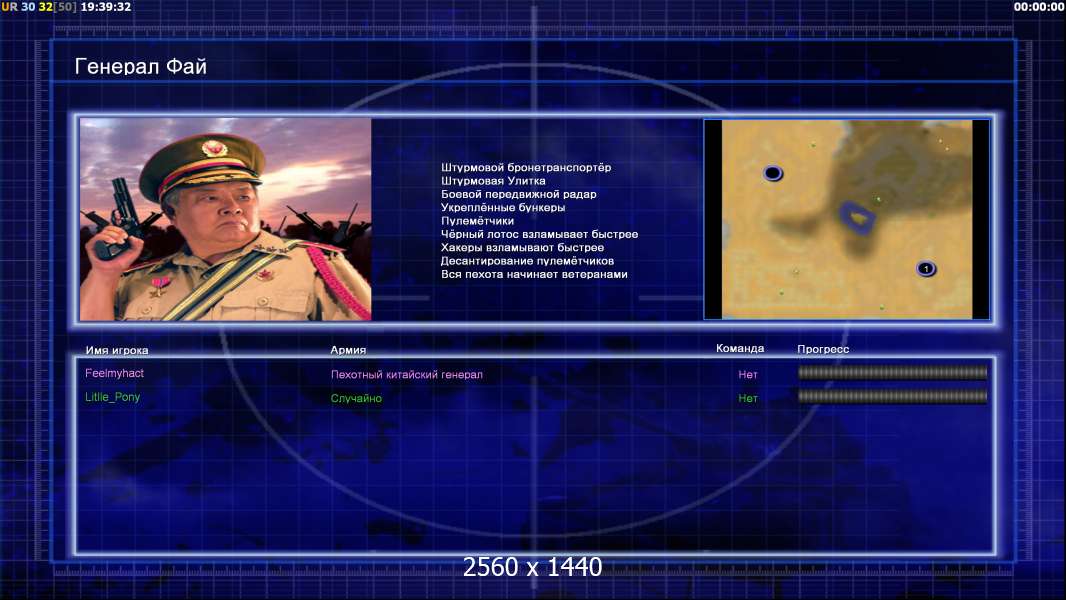This screenshot has height=600, width=1066.
Task: Click 'Штурмовая Улитка' in the ability list
Action: [493, 181]
